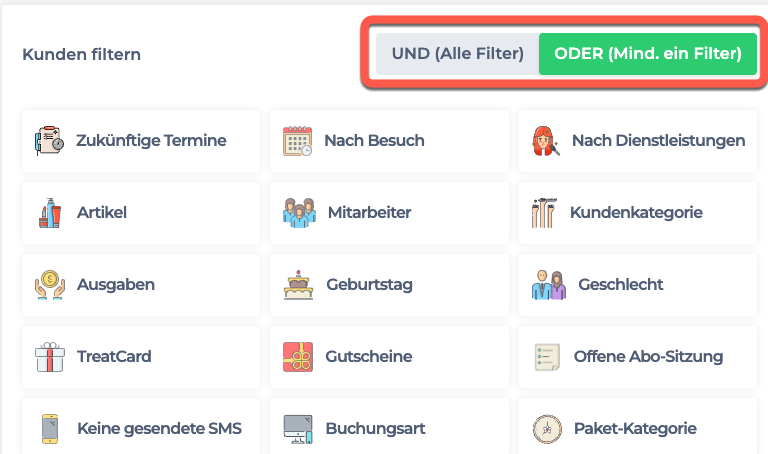Click the TreatCard gift box icon

49,357
